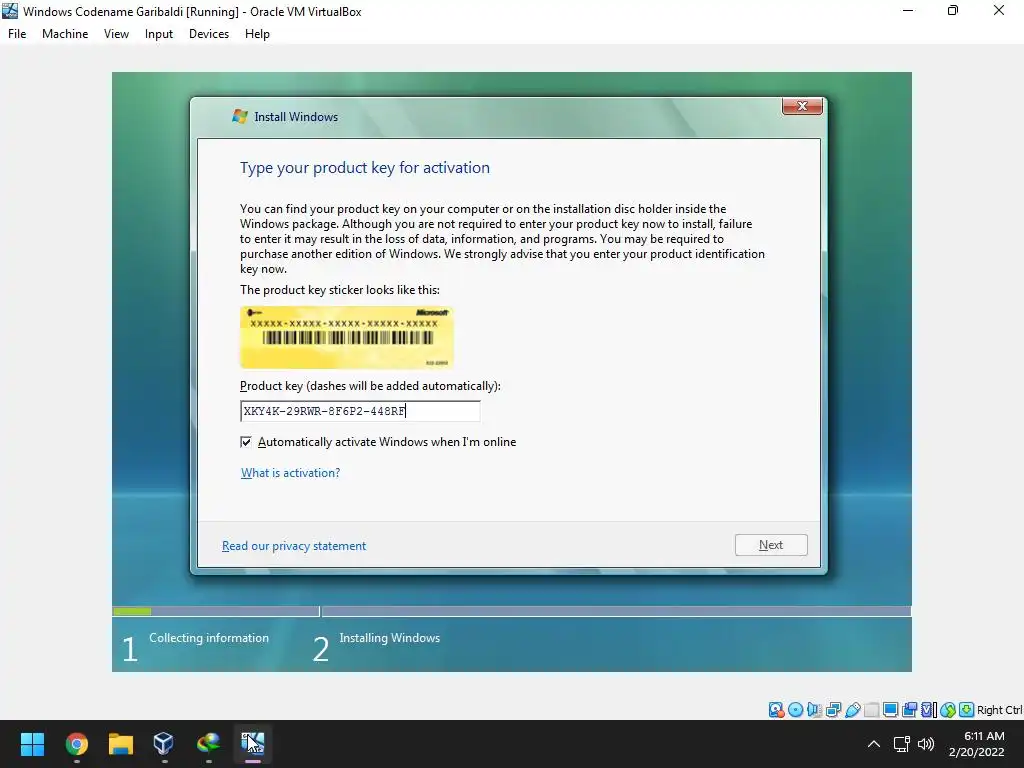Screen dimensions: 1024x768
Task: Toggle Automatically activate Windows when I'm online
Action: point(246,442)
